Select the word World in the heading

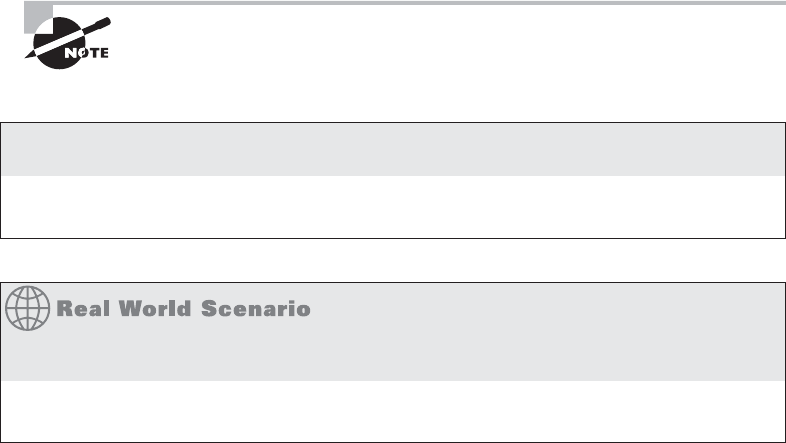point(155,309)
